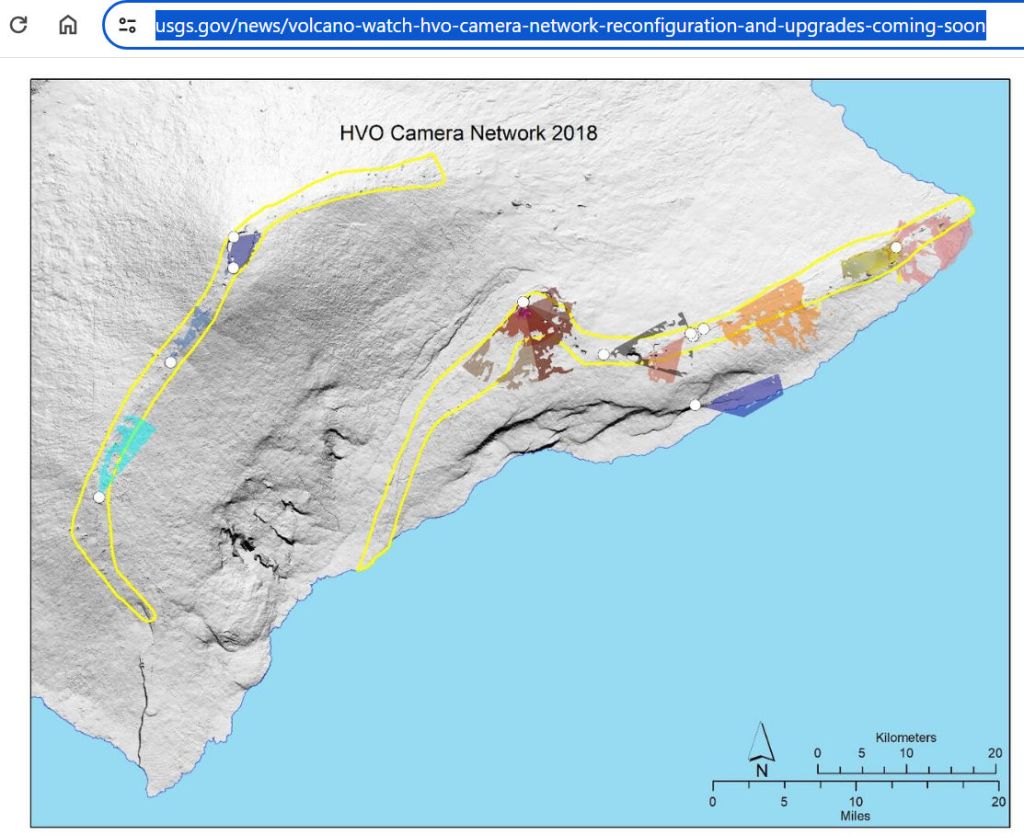Click the "HVO Camera Network 2018" map title

pos(468,132)
